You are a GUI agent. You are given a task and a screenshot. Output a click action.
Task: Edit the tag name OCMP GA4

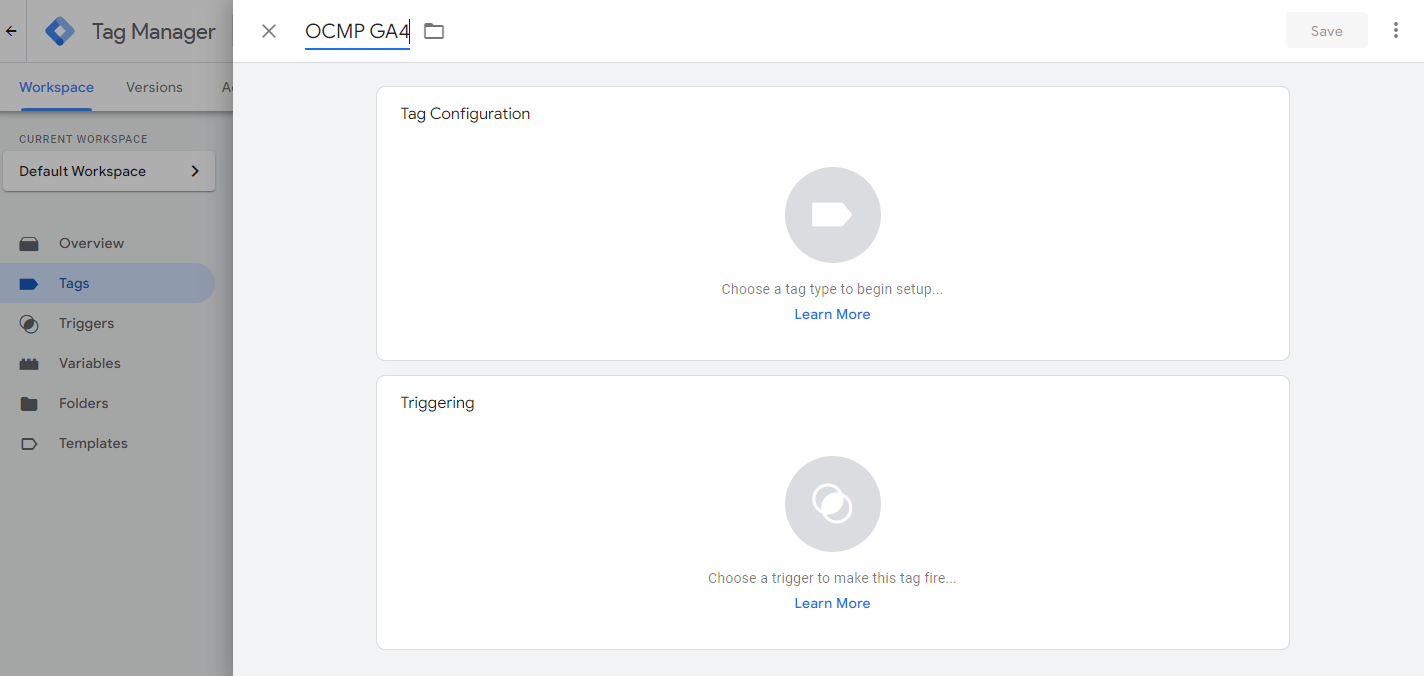coord(357,32)
